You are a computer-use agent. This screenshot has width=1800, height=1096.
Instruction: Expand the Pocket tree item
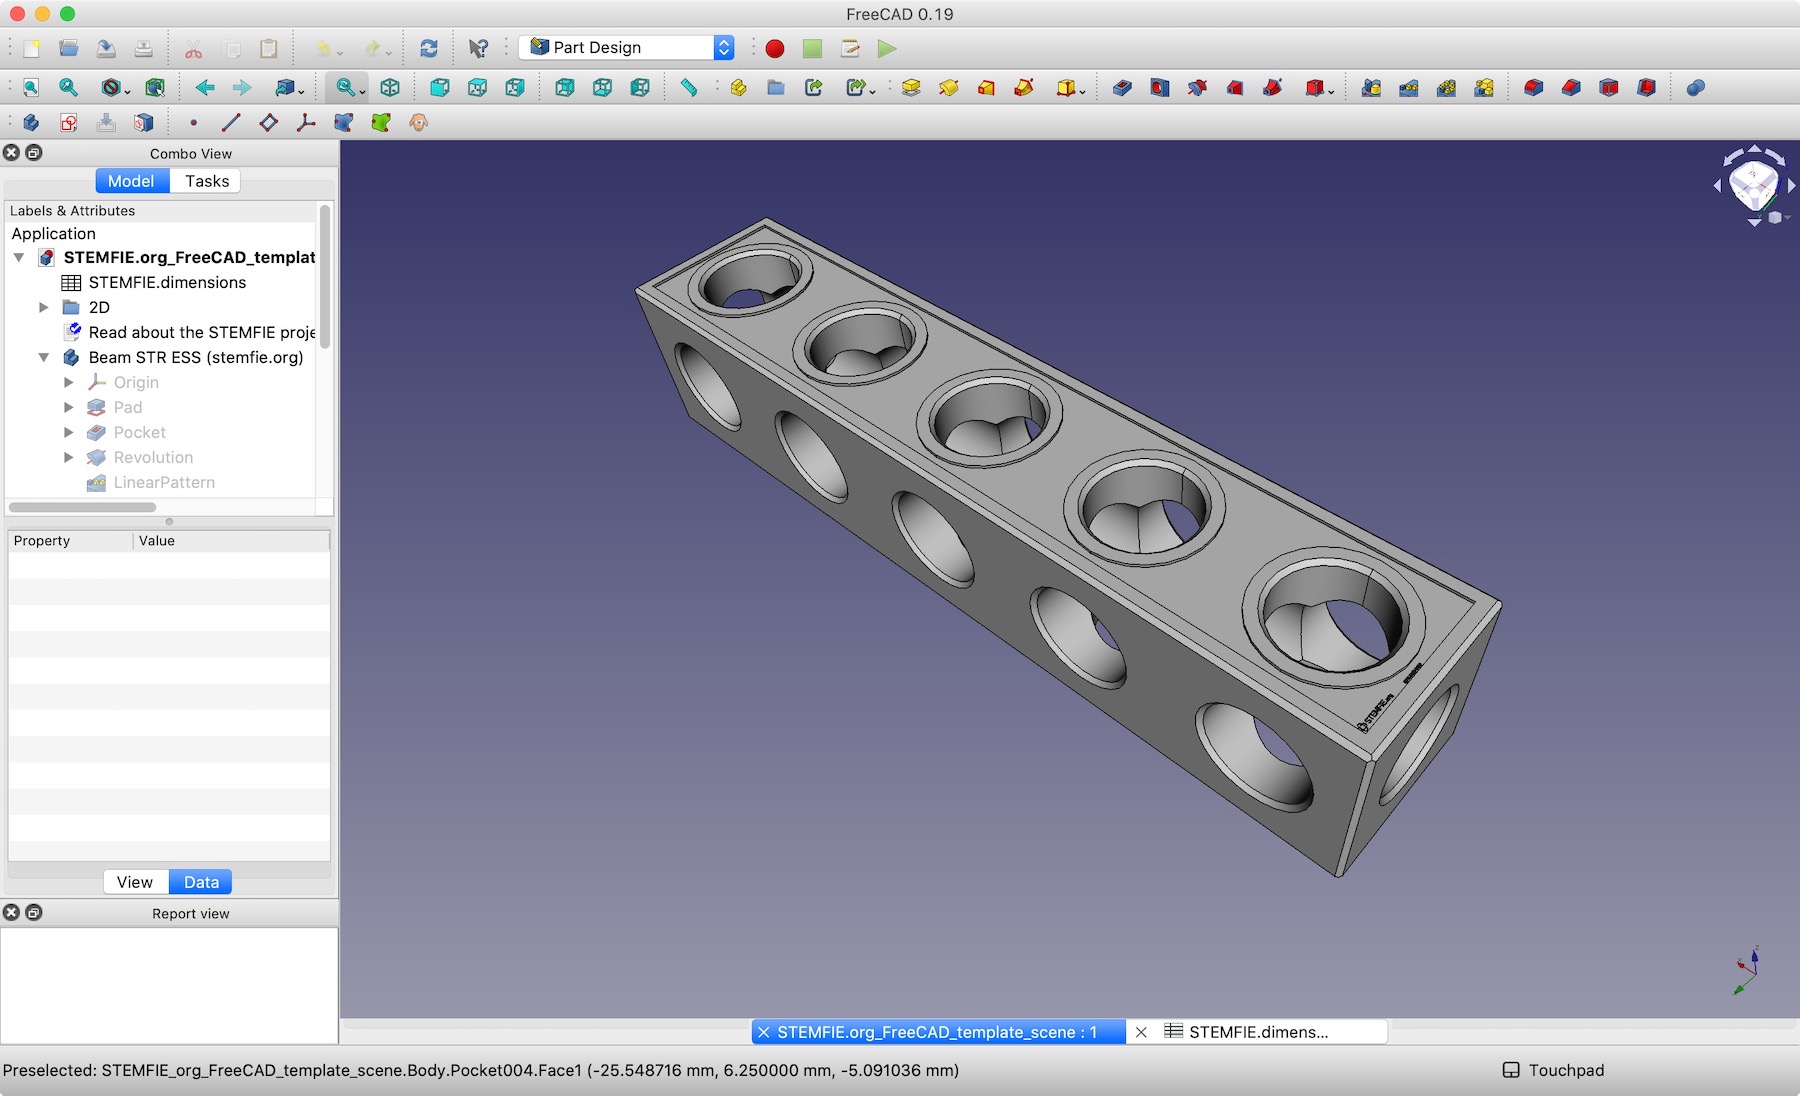click(x=69, y=432)
